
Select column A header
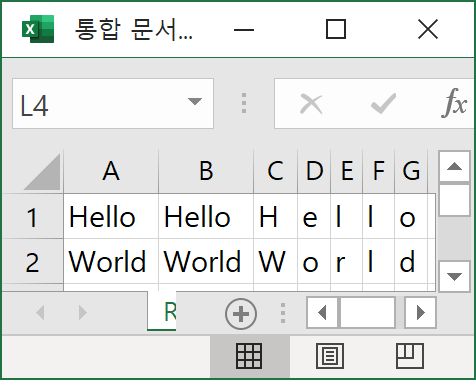(x=111, y=171)
